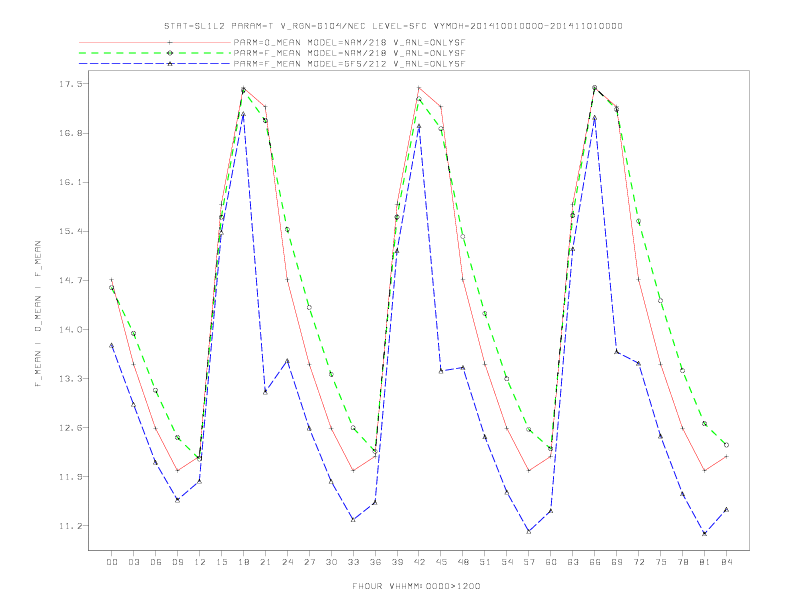Click the x-axis tick label 75
This screenshot has height=612, width=792.
[x=661, y=562]
